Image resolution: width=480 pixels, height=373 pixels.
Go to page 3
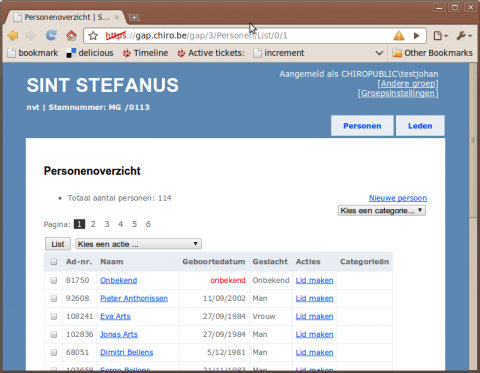click(x=107, y=224)
